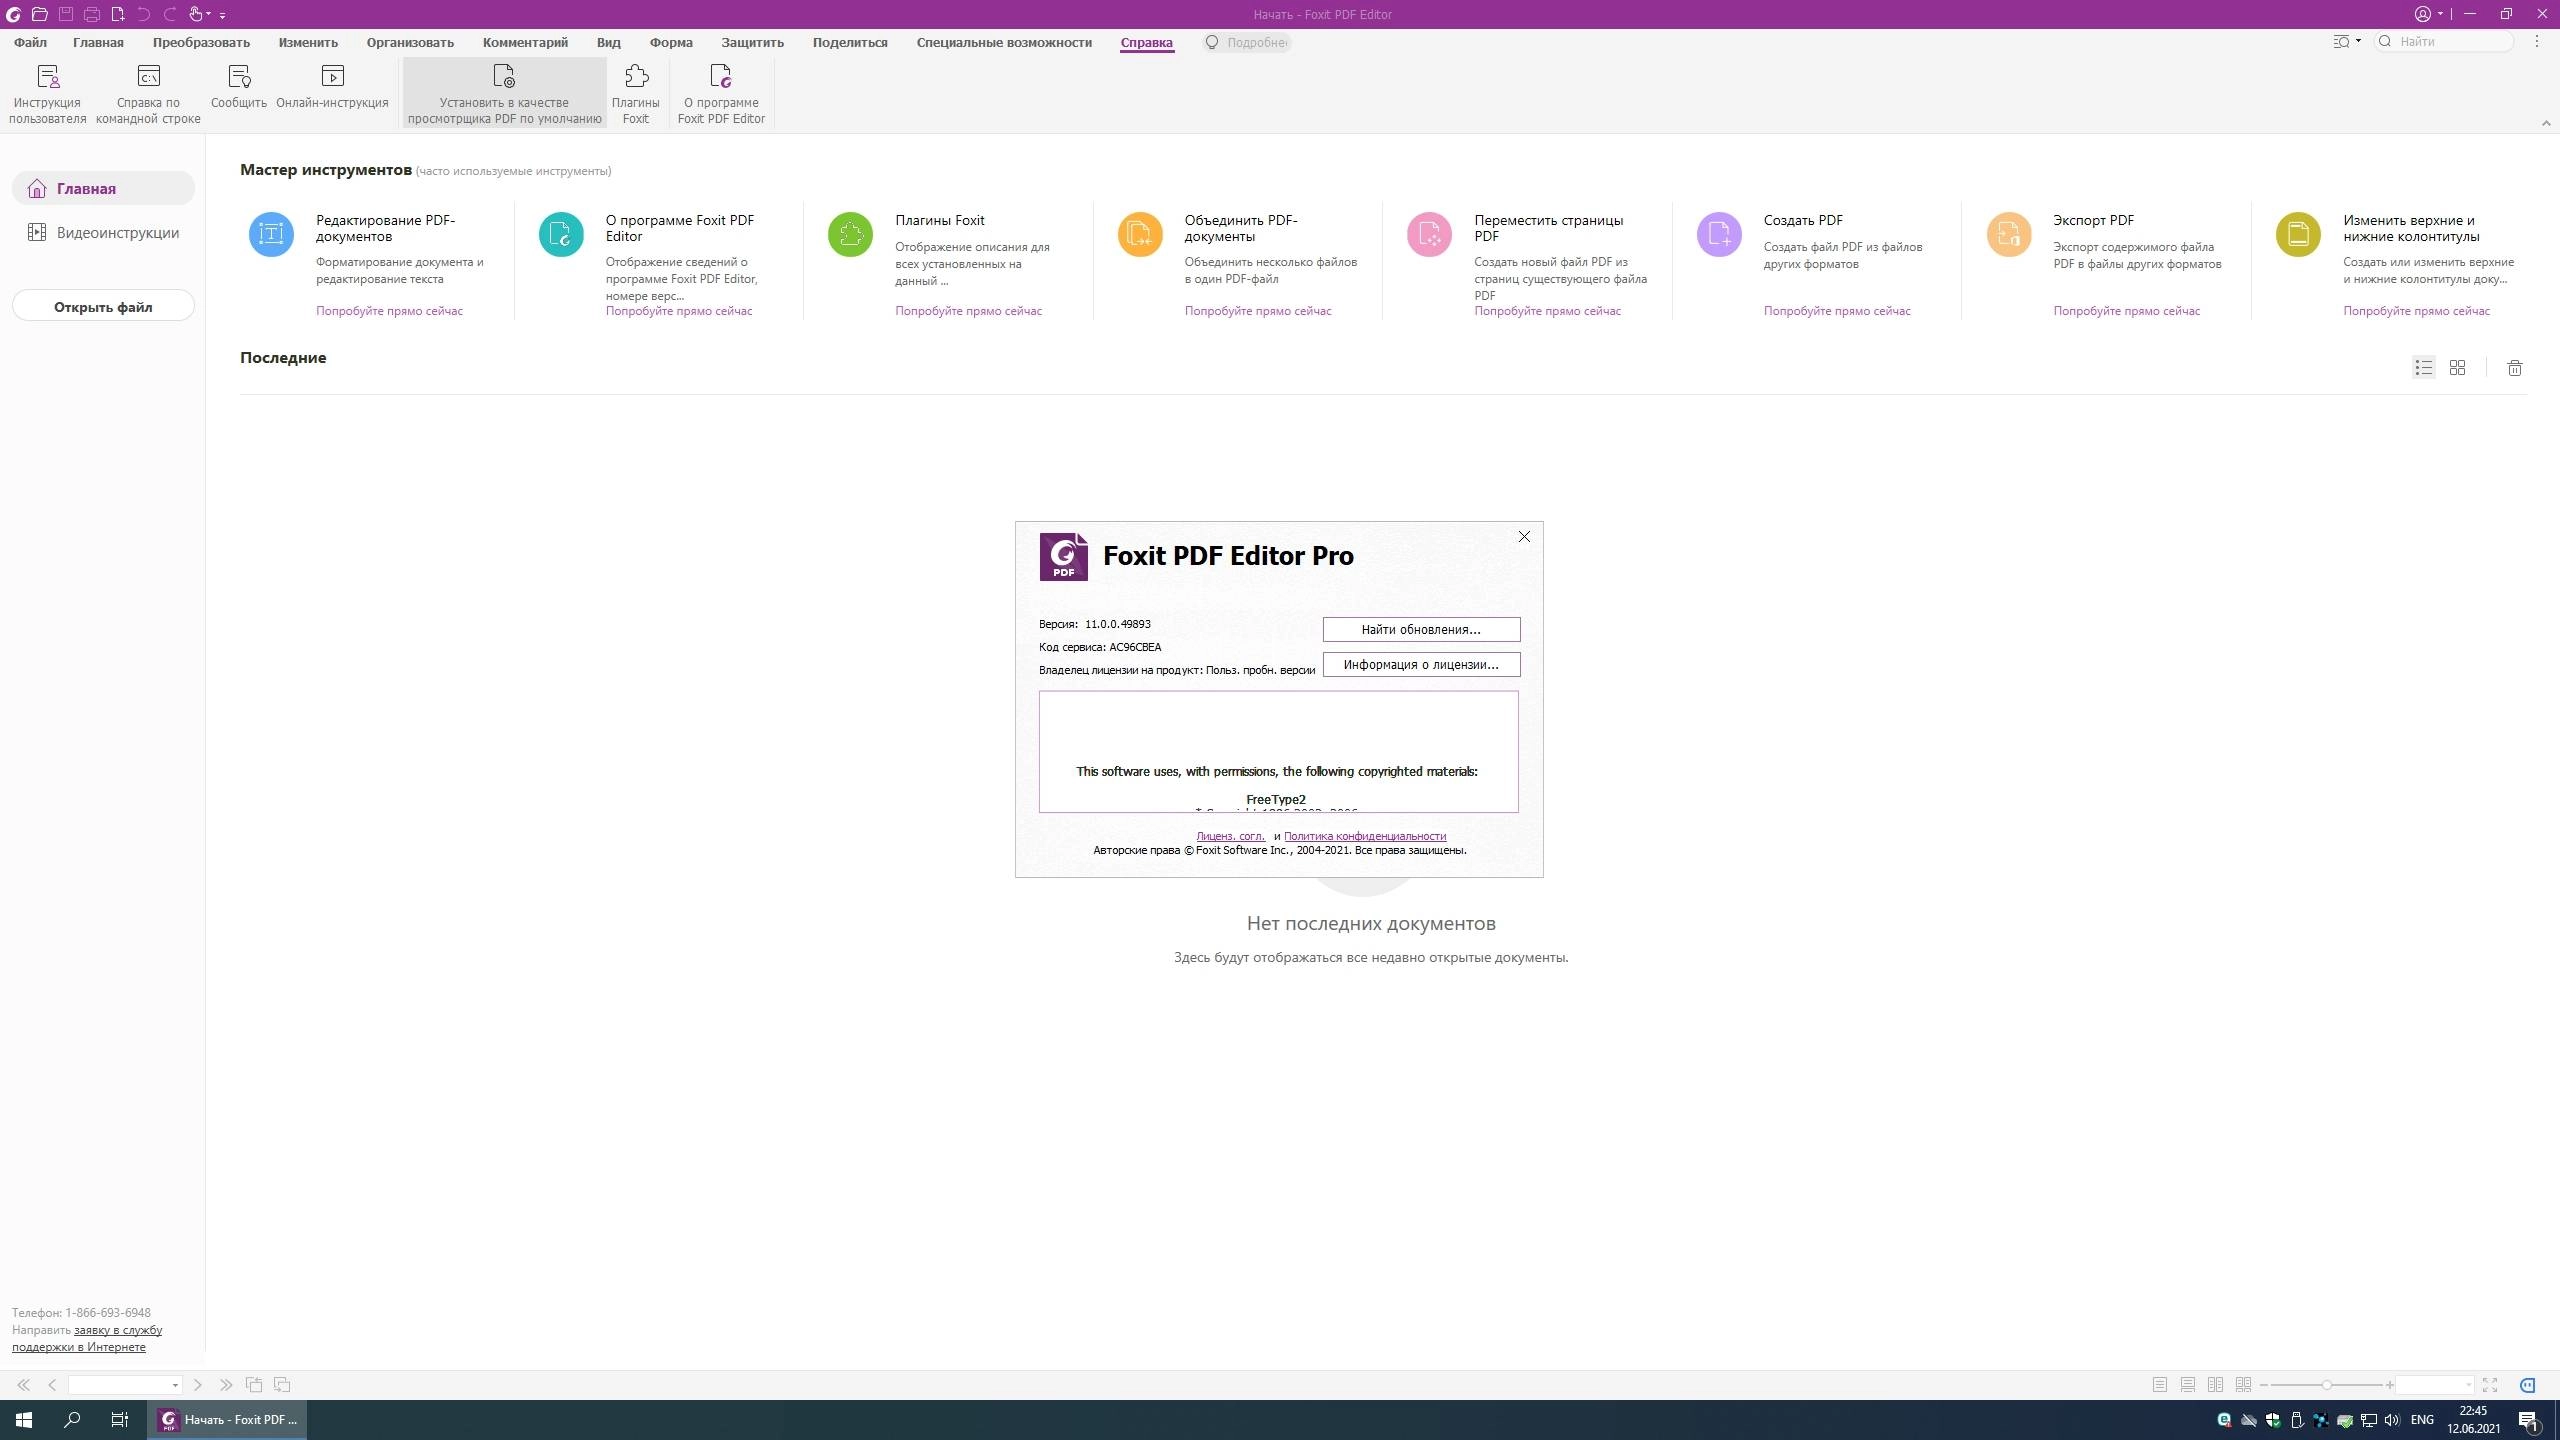2560x1440 pixels.
Task: Select single page view mode in status bar
Action: pos(2160,1385)
